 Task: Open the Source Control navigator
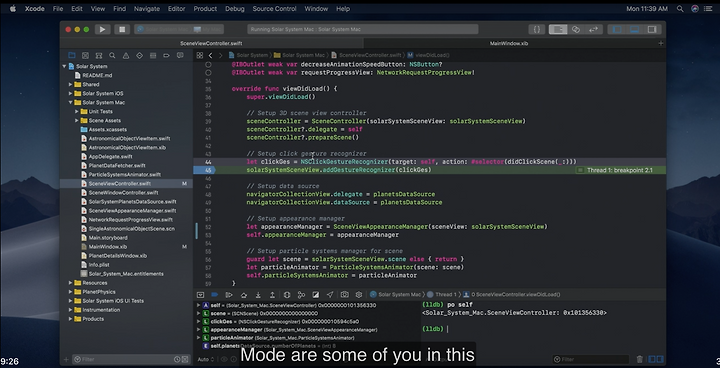tap(85, 55)
